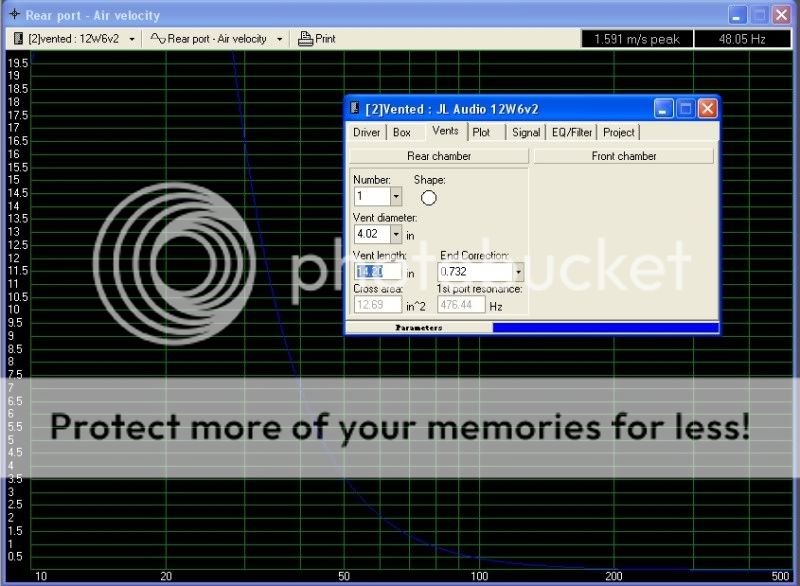The height and width of the screenshot is (586, 800).
Task: Expand the Rear port - Air velocity graph dropdown
Action: pos(278,39)
